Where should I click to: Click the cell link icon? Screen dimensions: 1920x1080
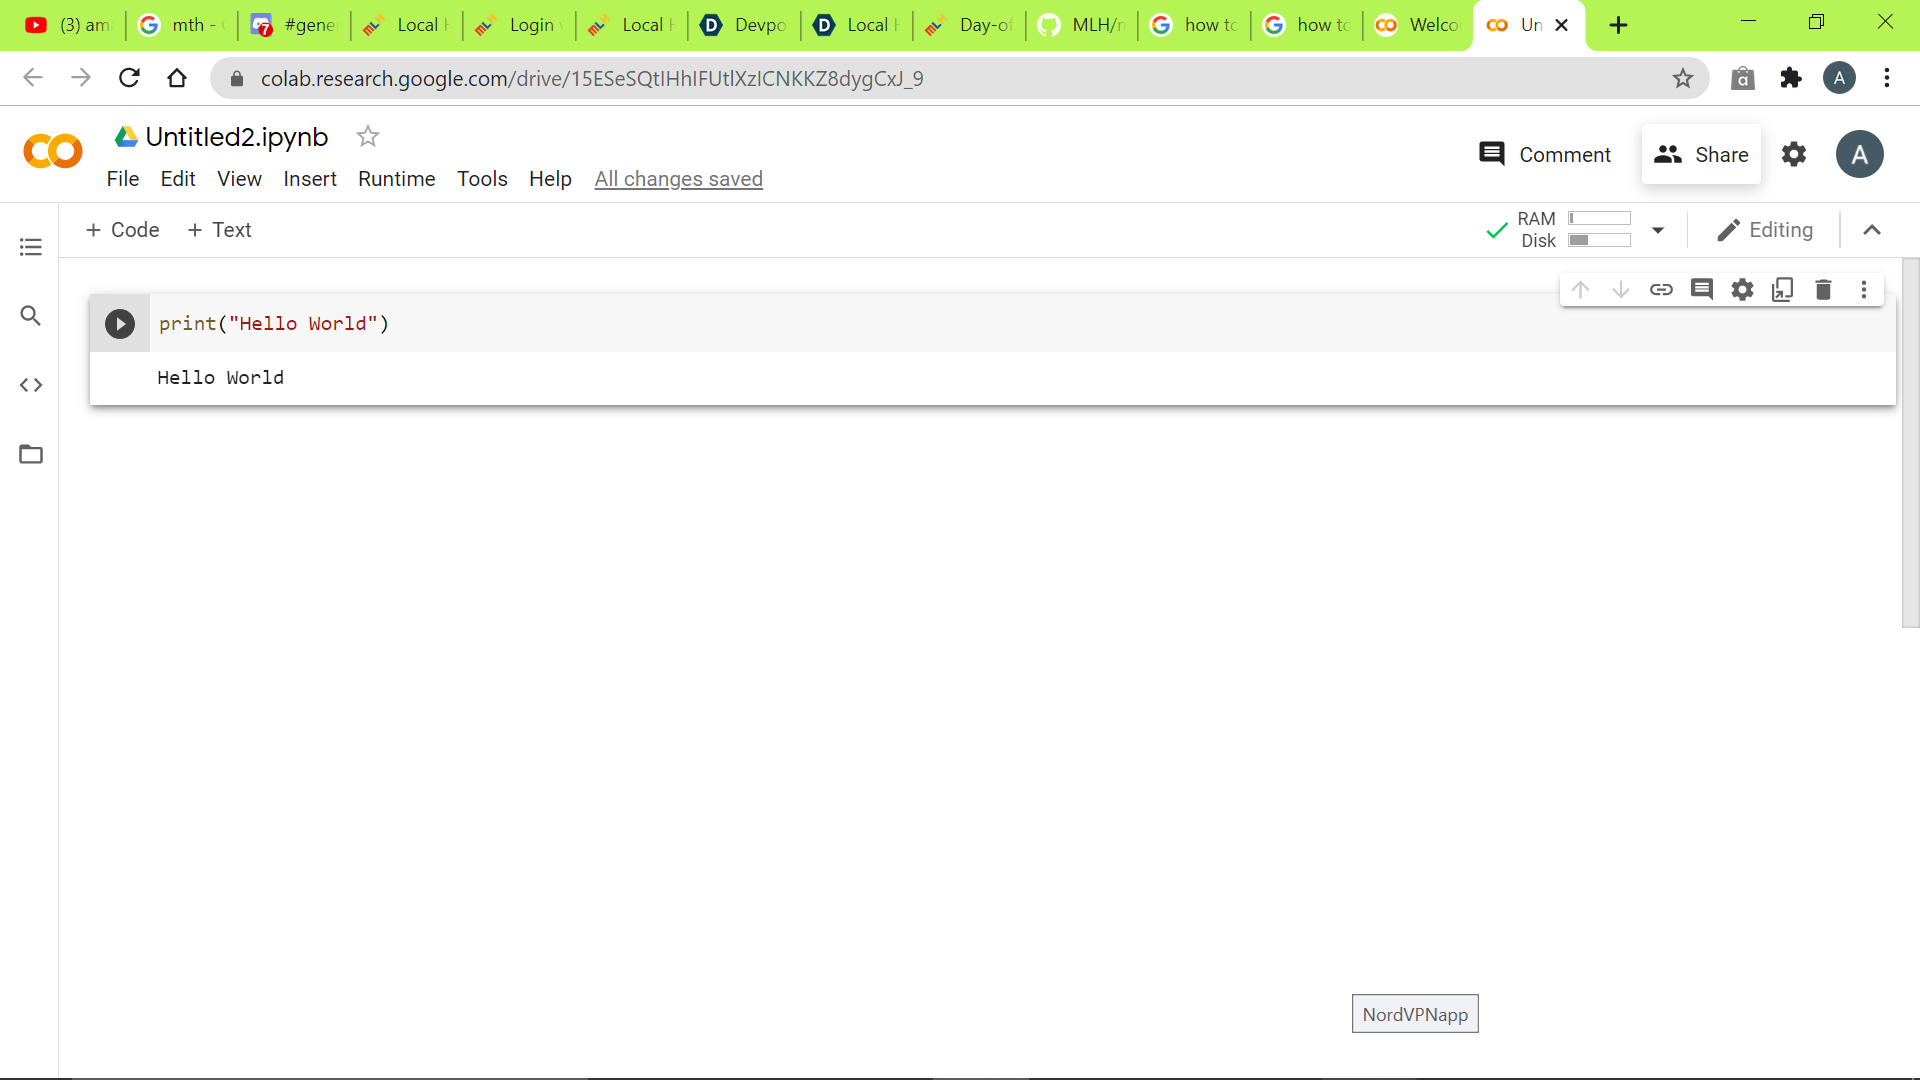[x=1661, y=290]
